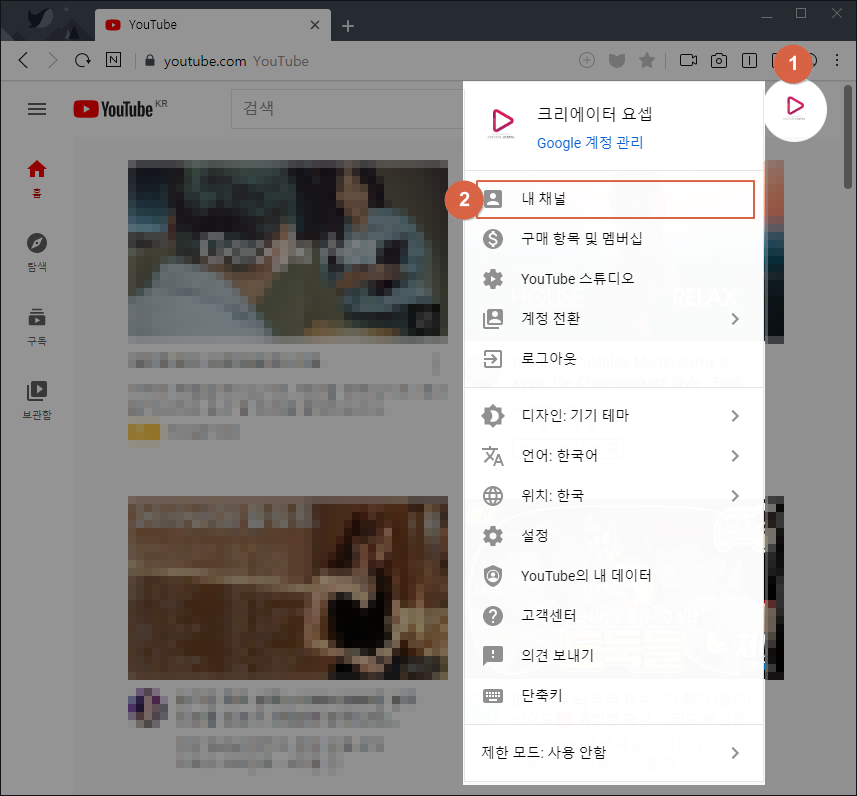The height and width of the screenshot is (796, 857).
Task: Open the second video thumbnail below
Action: coord(288,588)
